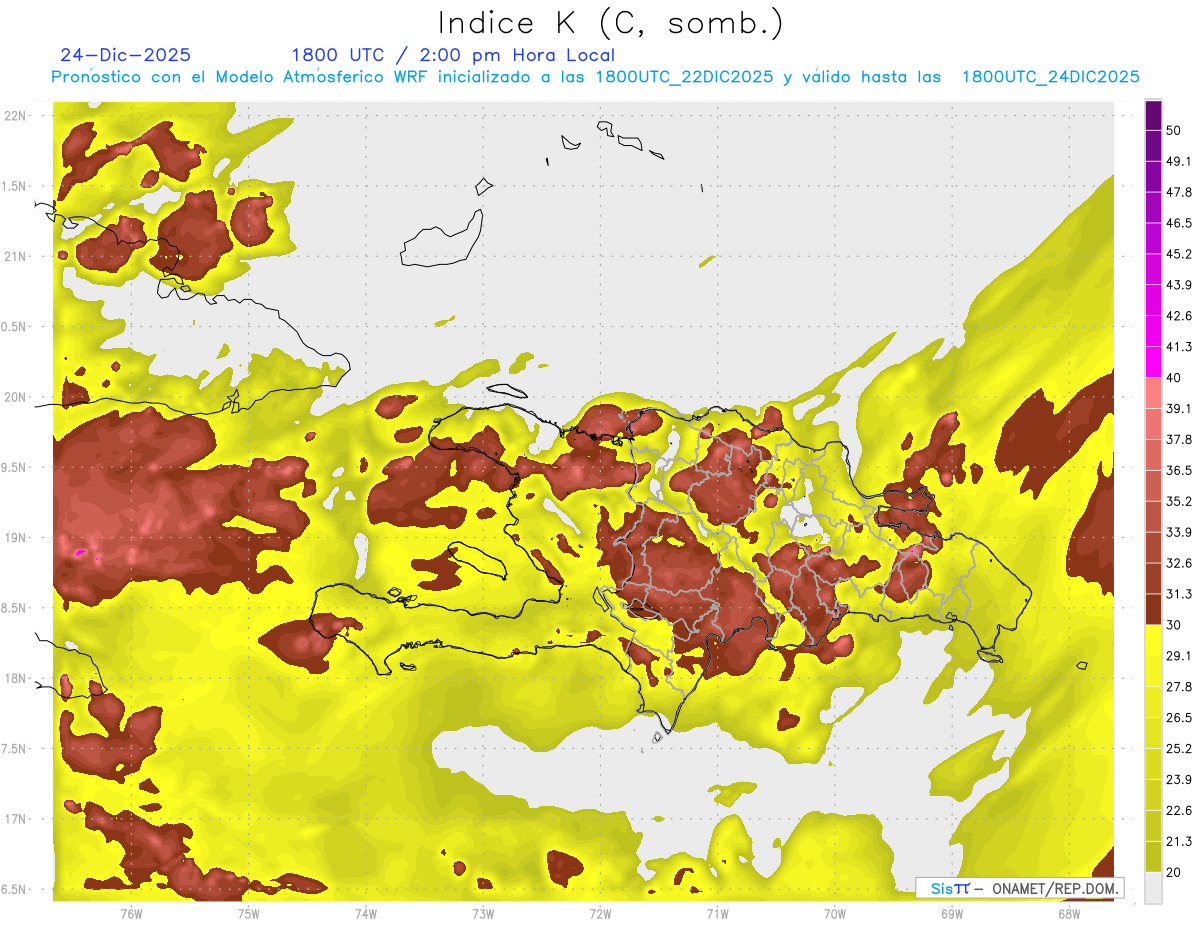Click the '1800 UTC / 2:00 pm Hora Local' text
The image size is (1200, 927).
pos(453,55)
